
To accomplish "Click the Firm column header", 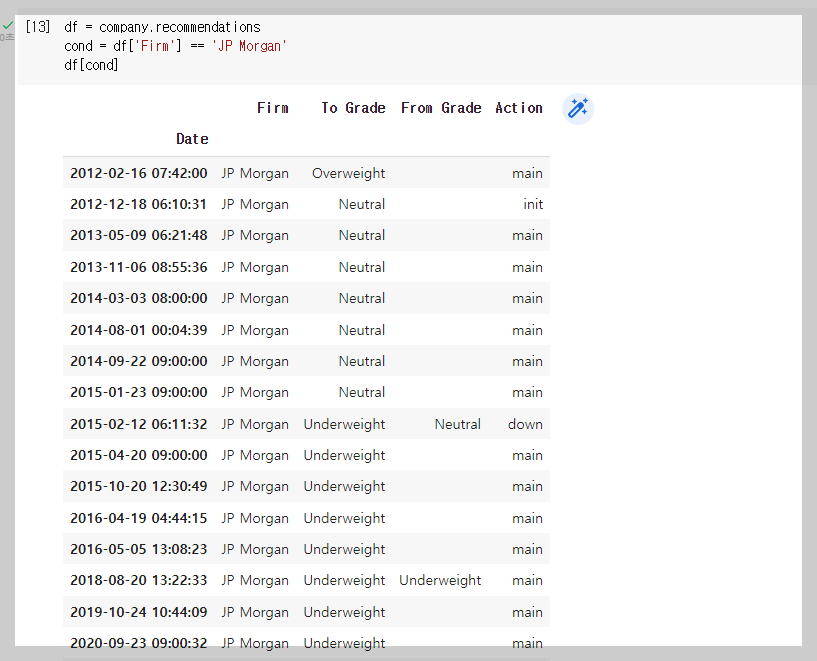I will [x=273, y=108].
